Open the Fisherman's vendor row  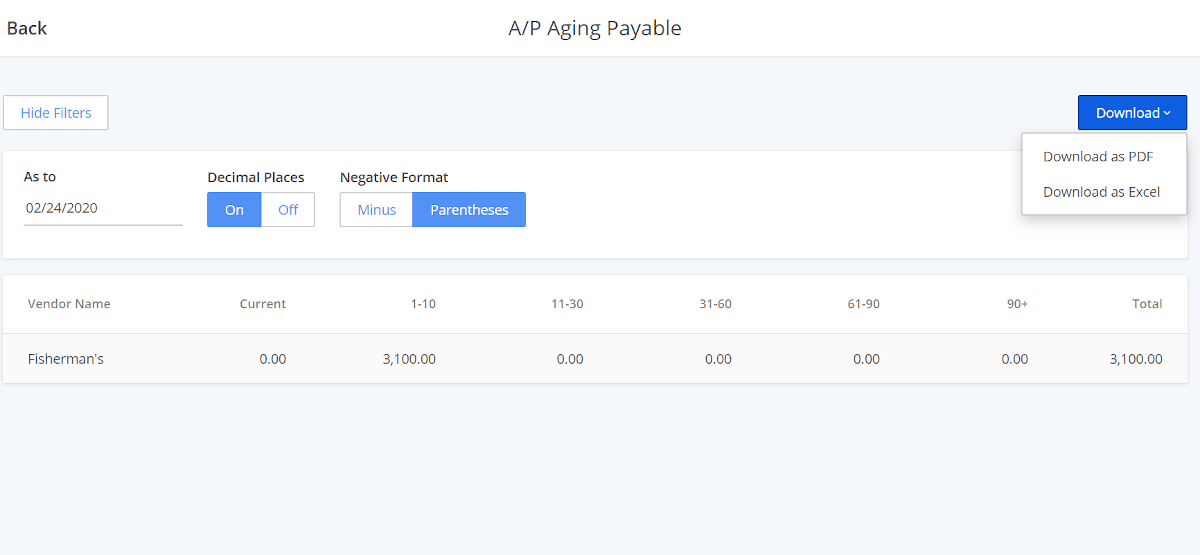(600, 359)
